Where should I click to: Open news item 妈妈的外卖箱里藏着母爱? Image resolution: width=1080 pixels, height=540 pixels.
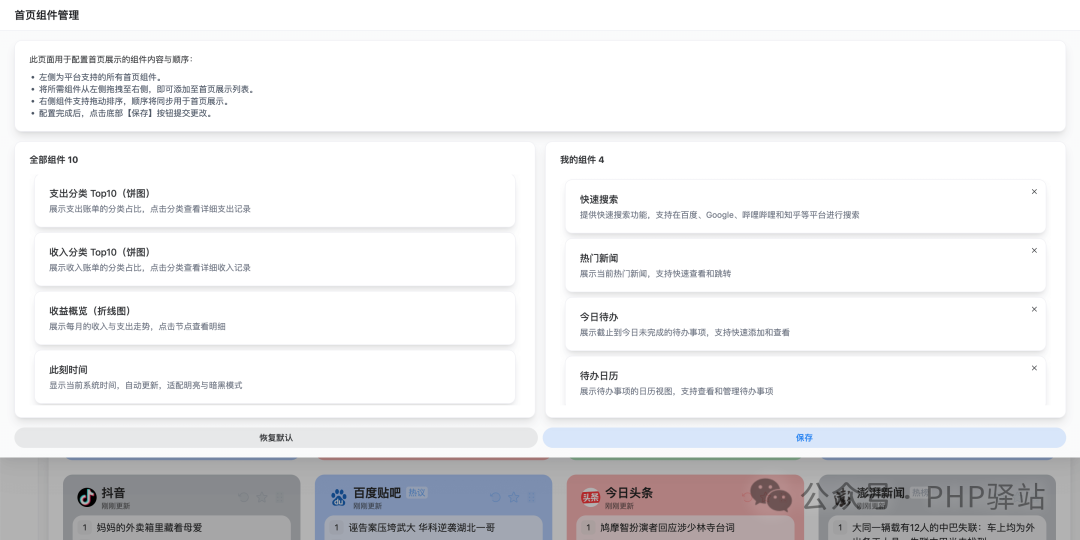point(149,528)
